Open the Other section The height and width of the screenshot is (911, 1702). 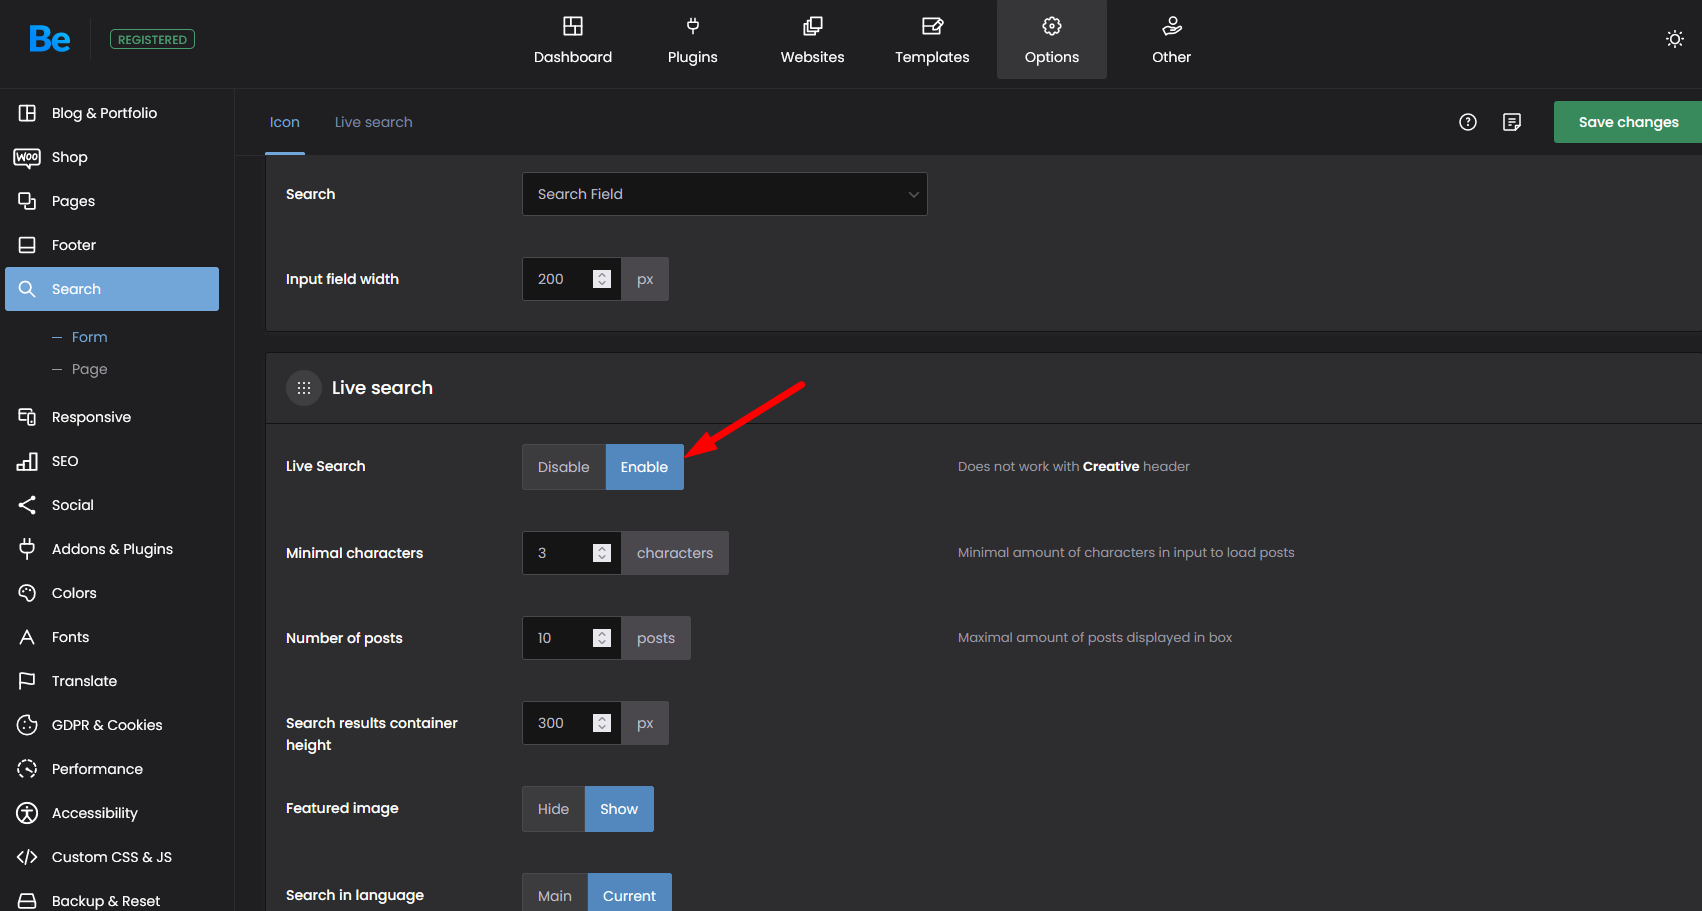coord(1172,40)
